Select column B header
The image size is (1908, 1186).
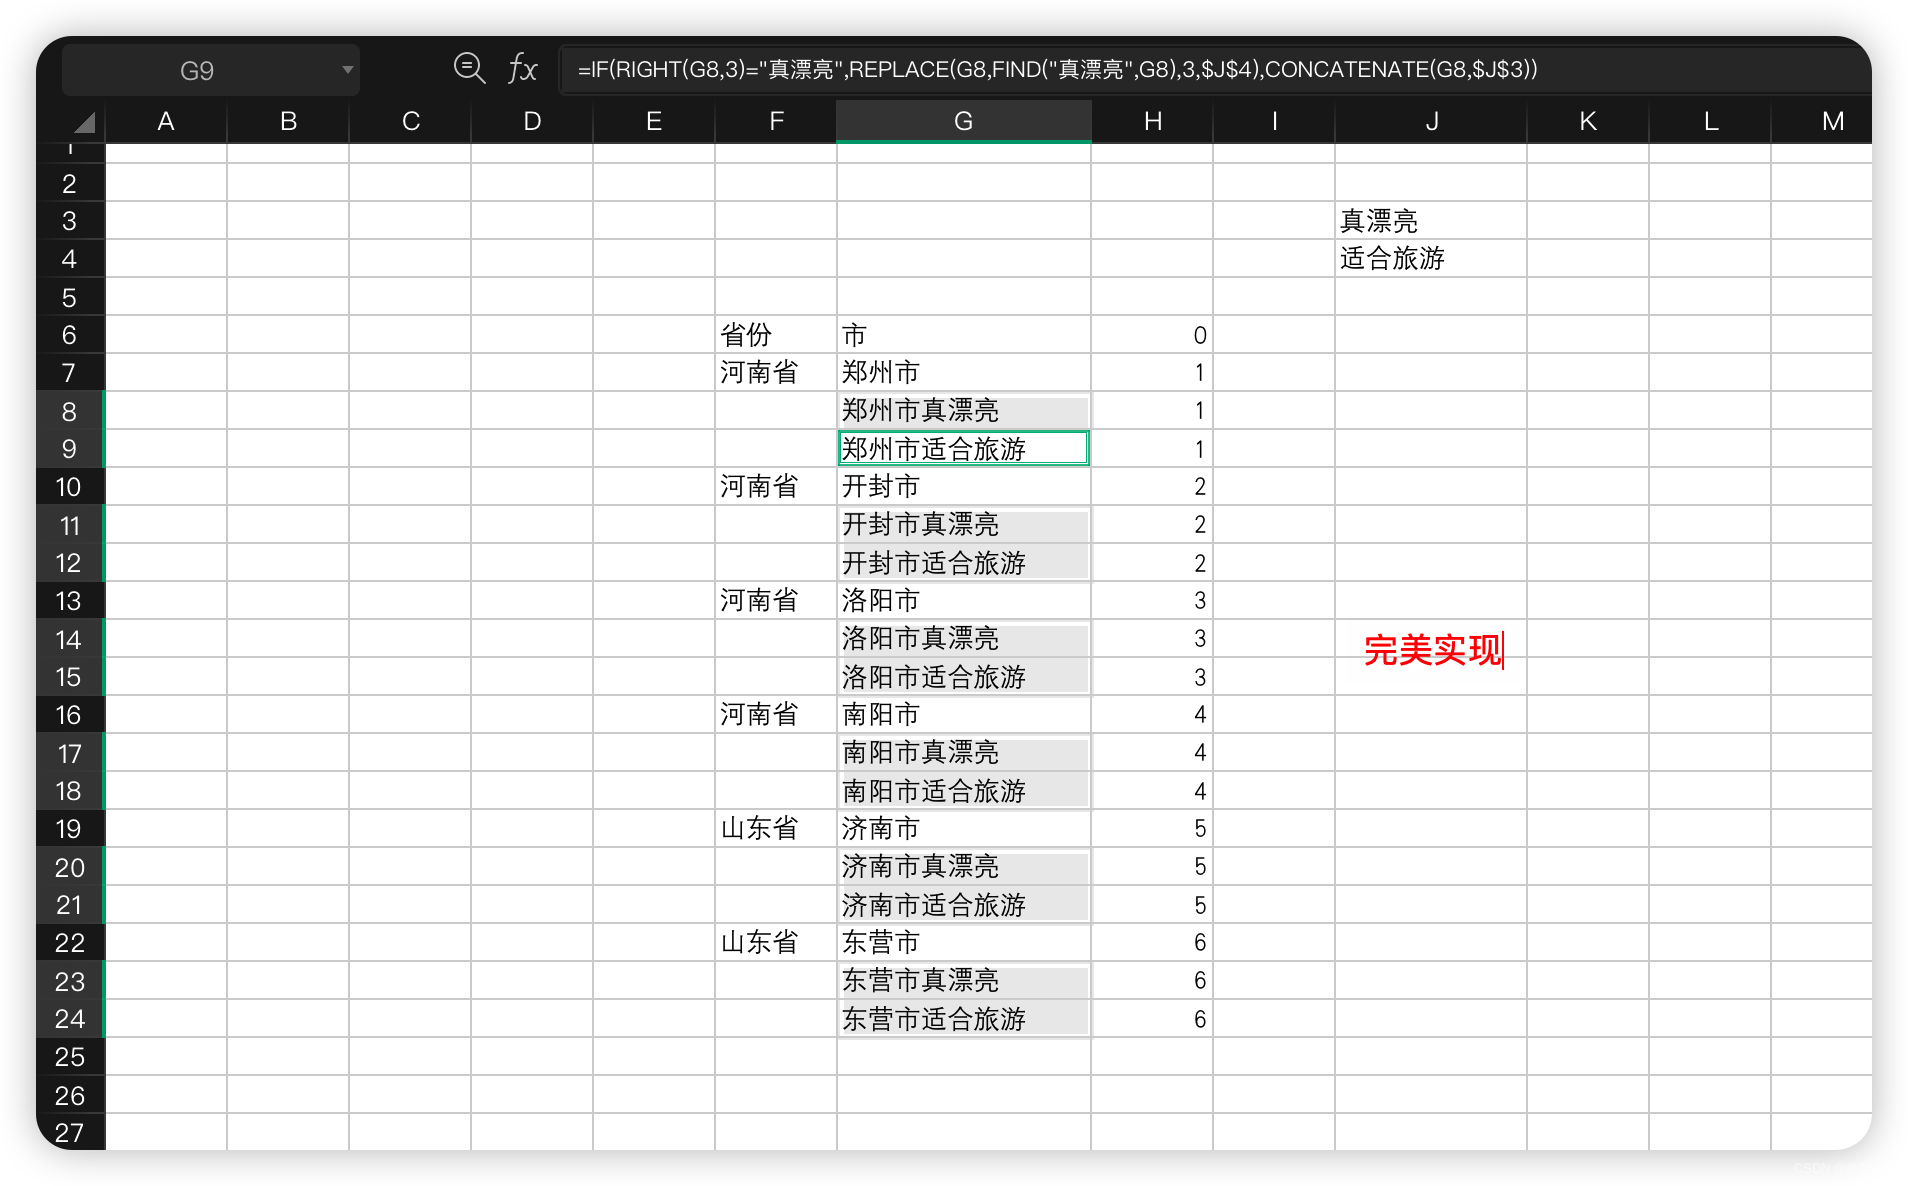click(x=288, y=122)
